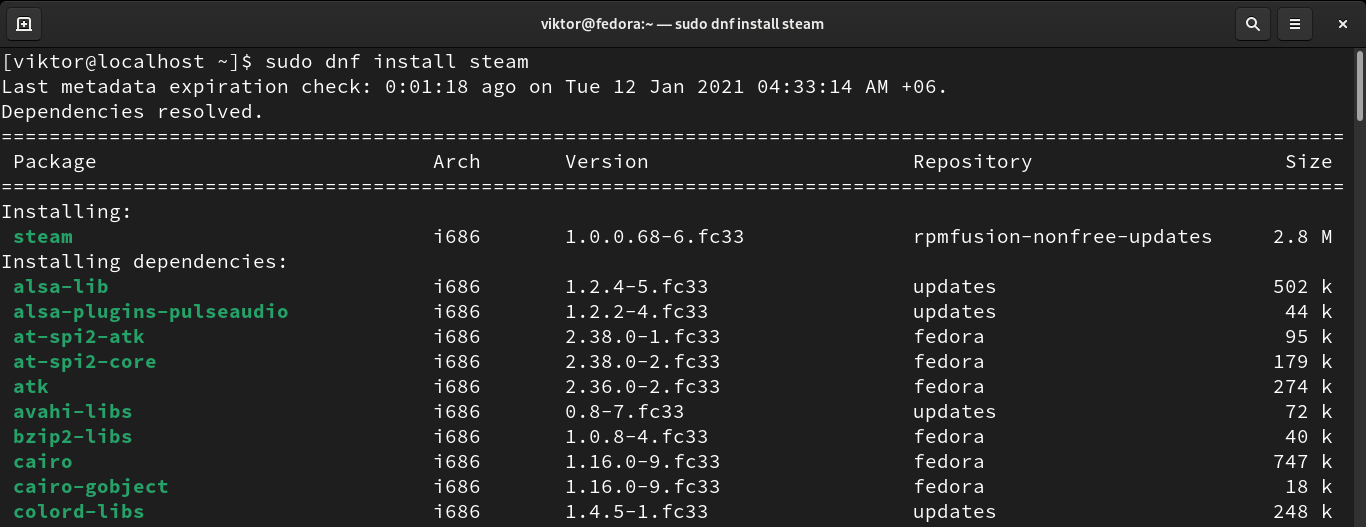
Task: Click the Package column header
Action: click(x=55, y=162)
